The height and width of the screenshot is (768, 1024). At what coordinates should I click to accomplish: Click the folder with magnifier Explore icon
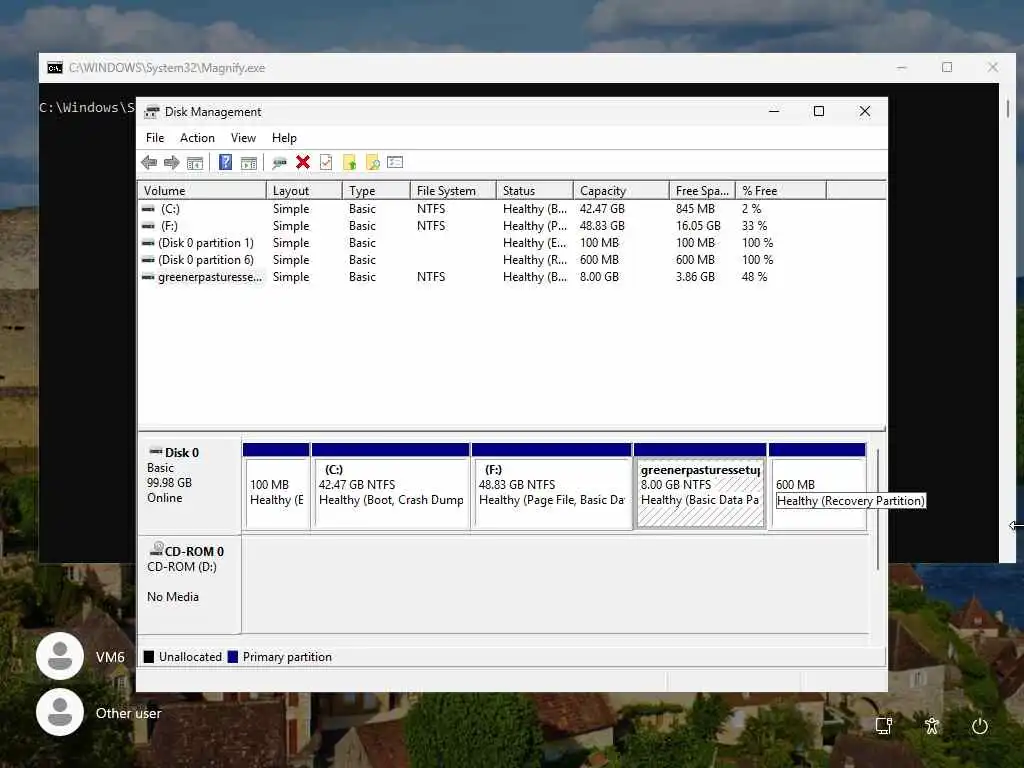(372, 162)
